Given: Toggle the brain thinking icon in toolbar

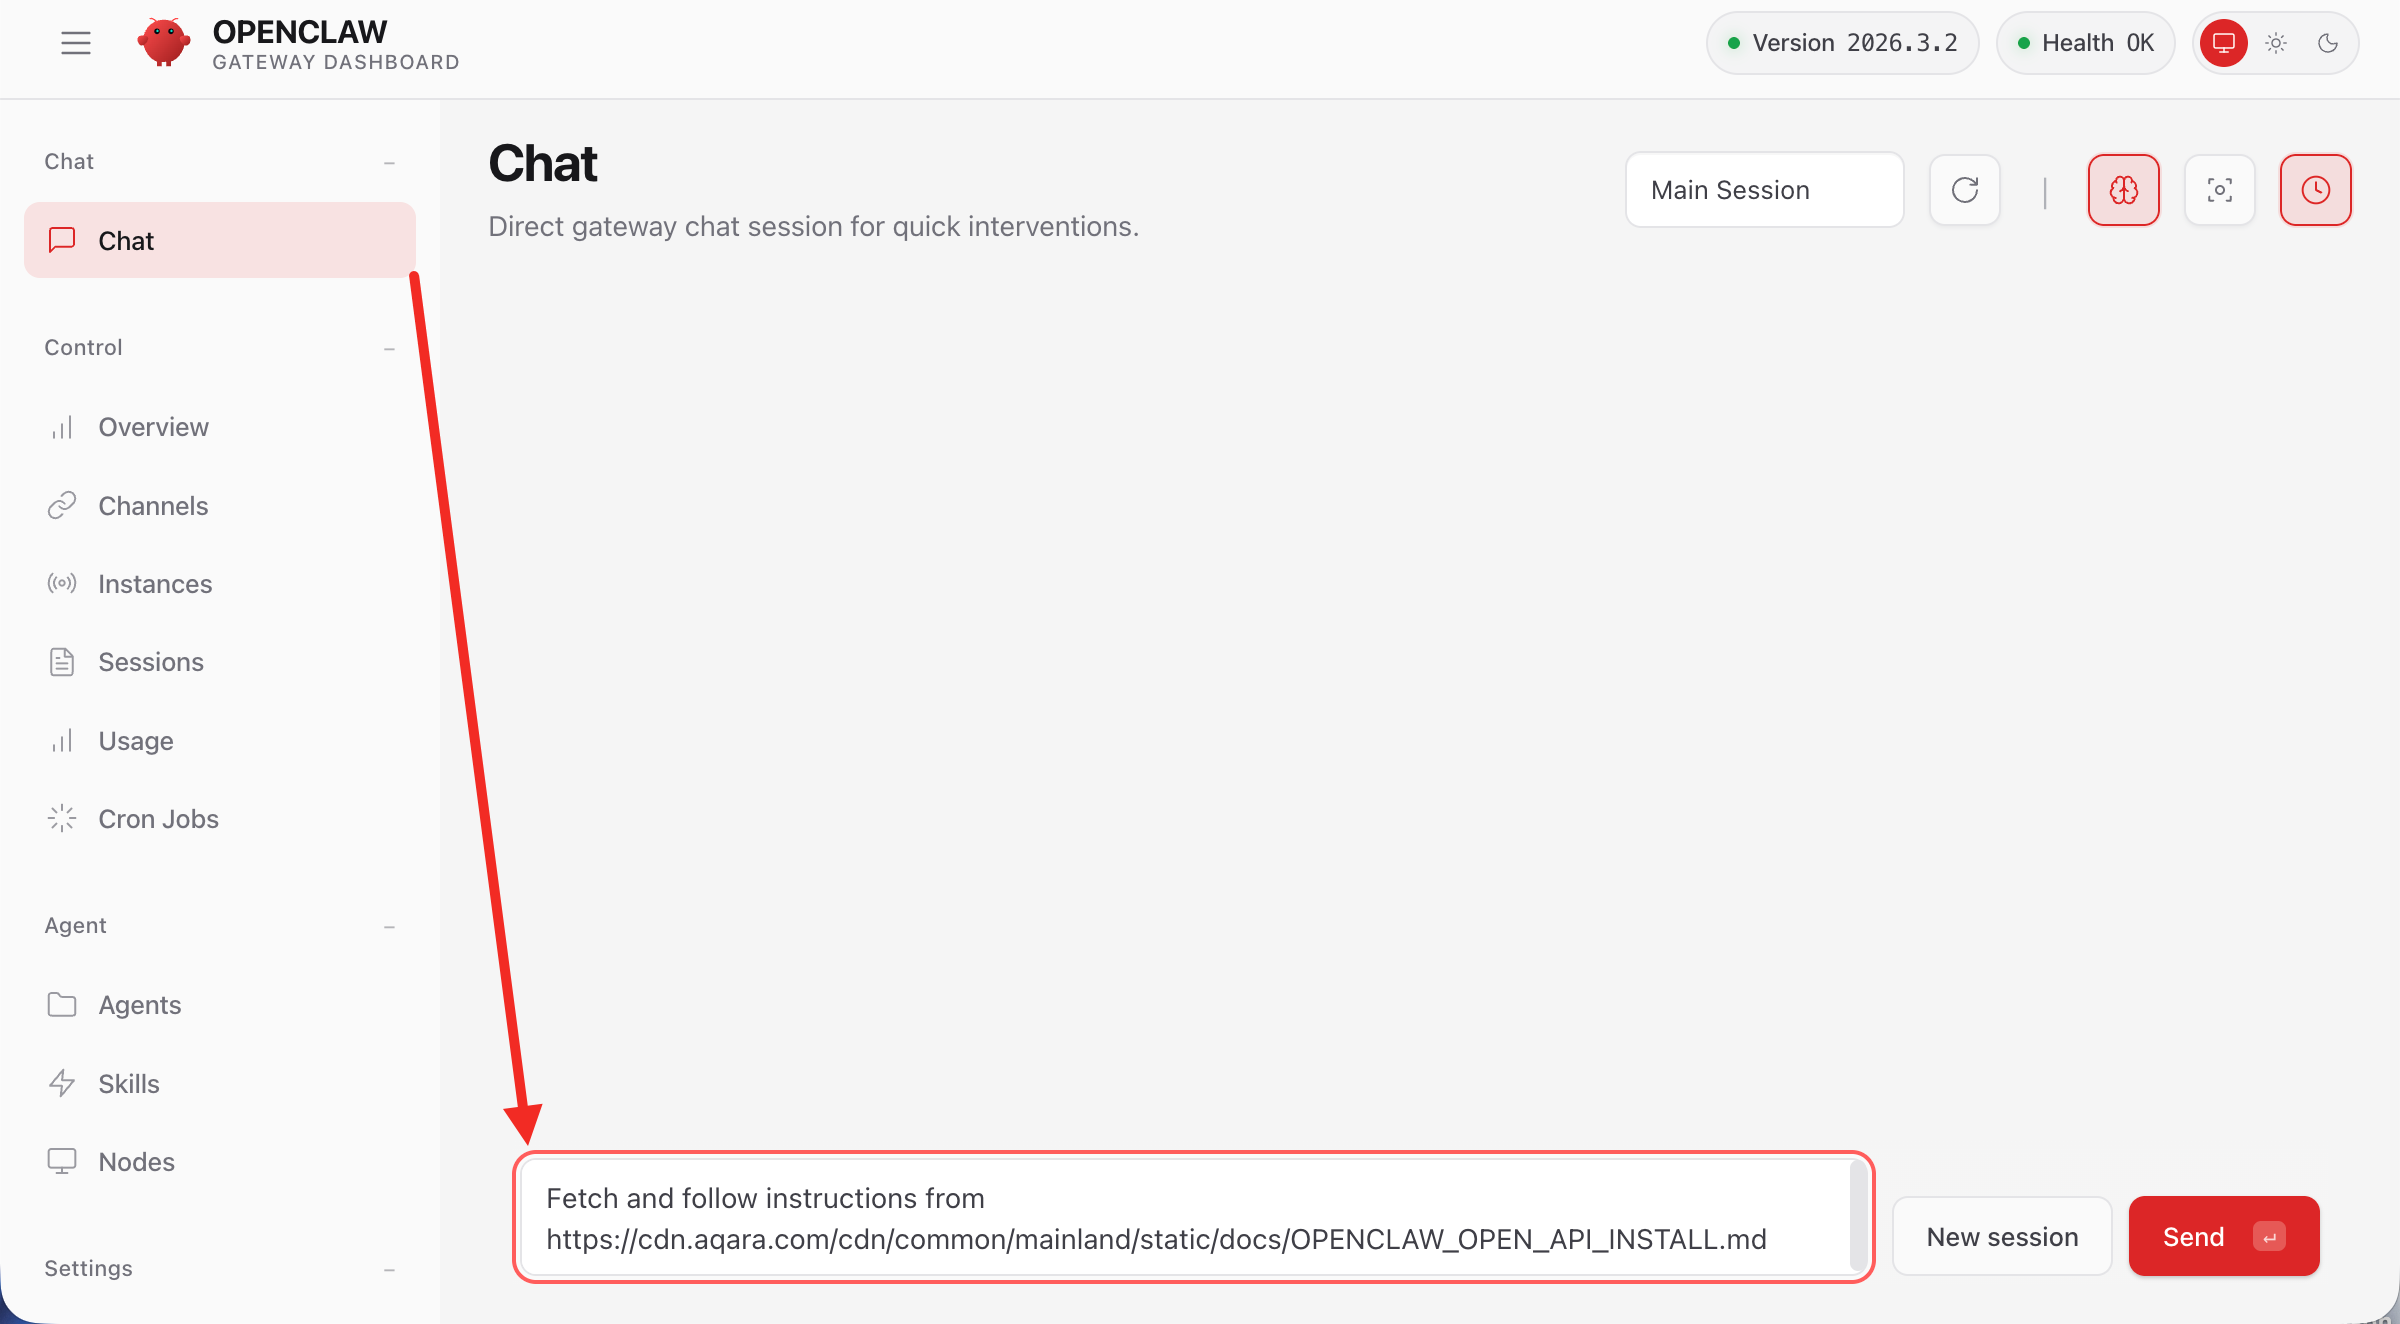Looking at the screenshot, I should point(2124,189).
